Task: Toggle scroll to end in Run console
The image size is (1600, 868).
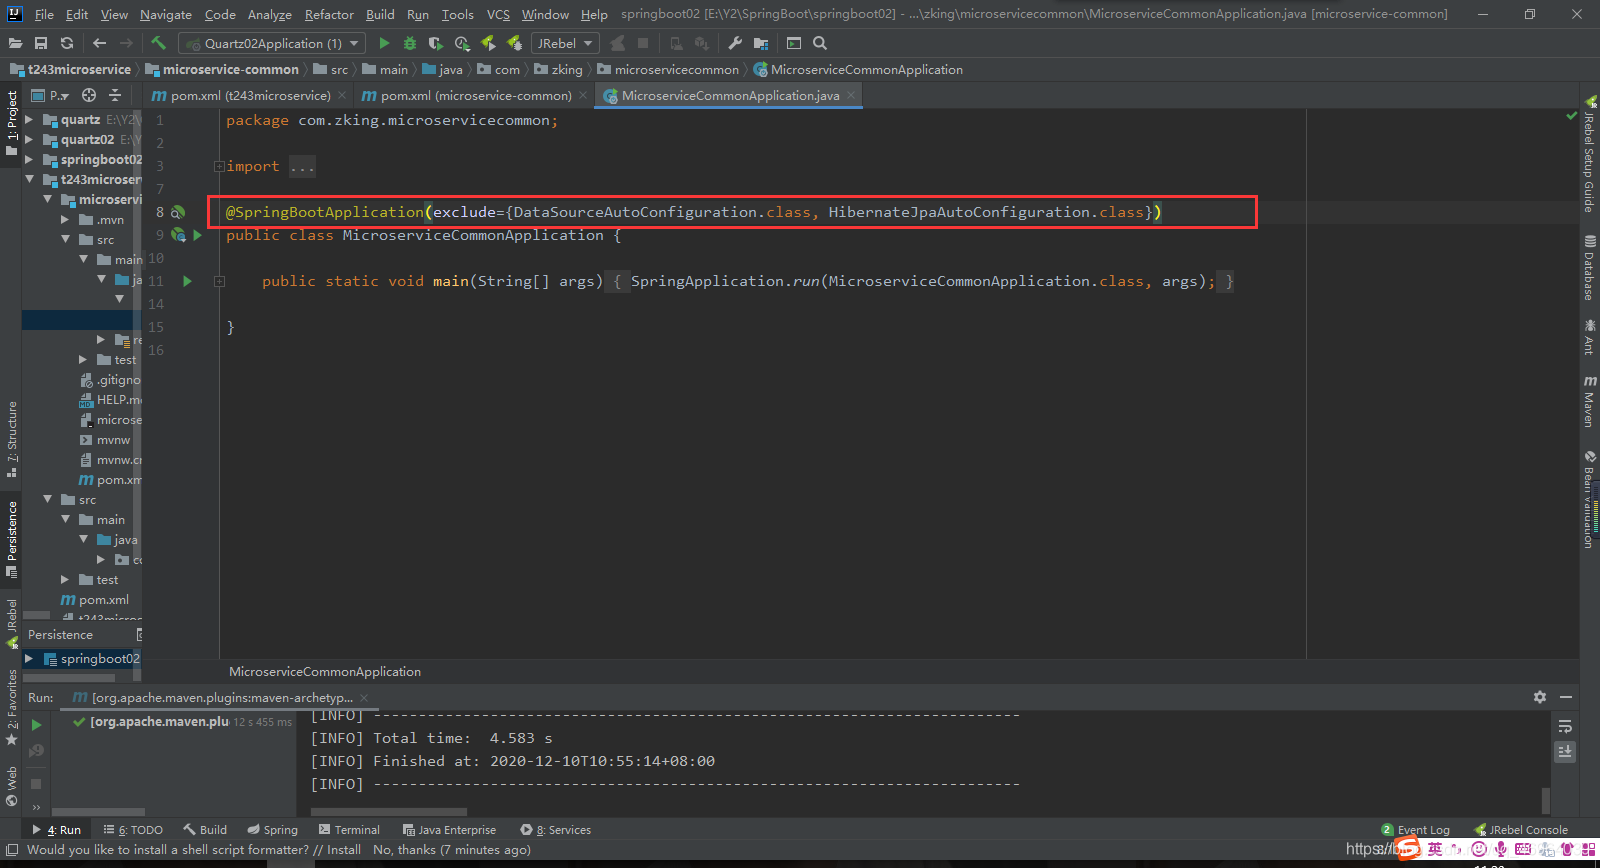Action: [x=1565, y=751]
